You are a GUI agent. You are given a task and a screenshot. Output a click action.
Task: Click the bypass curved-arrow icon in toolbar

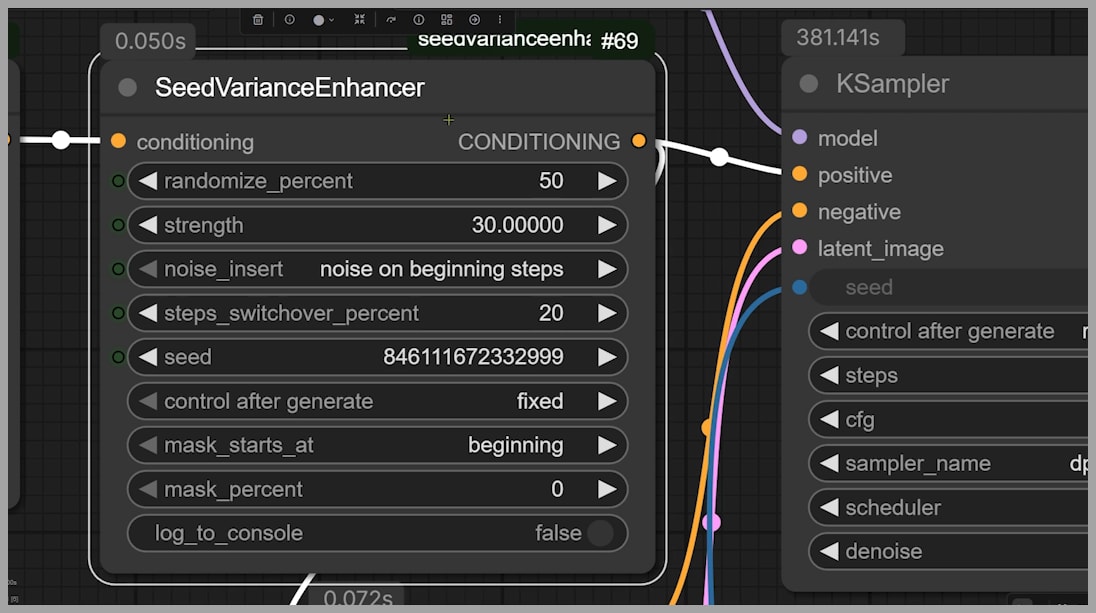tap(390, 19)
